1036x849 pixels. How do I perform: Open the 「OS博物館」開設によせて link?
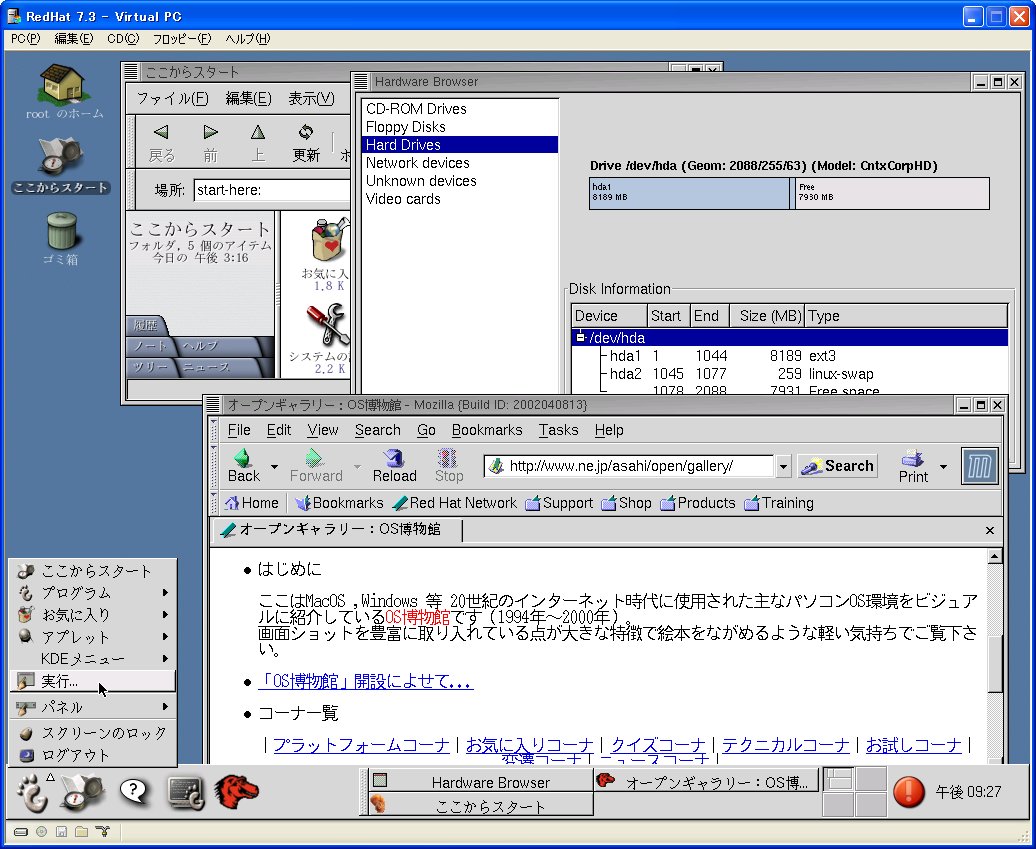coord(365,681)
